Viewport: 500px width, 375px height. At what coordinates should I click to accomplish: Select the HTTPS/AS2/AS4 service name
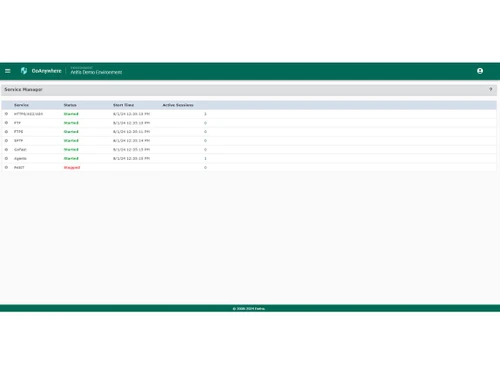28,114
